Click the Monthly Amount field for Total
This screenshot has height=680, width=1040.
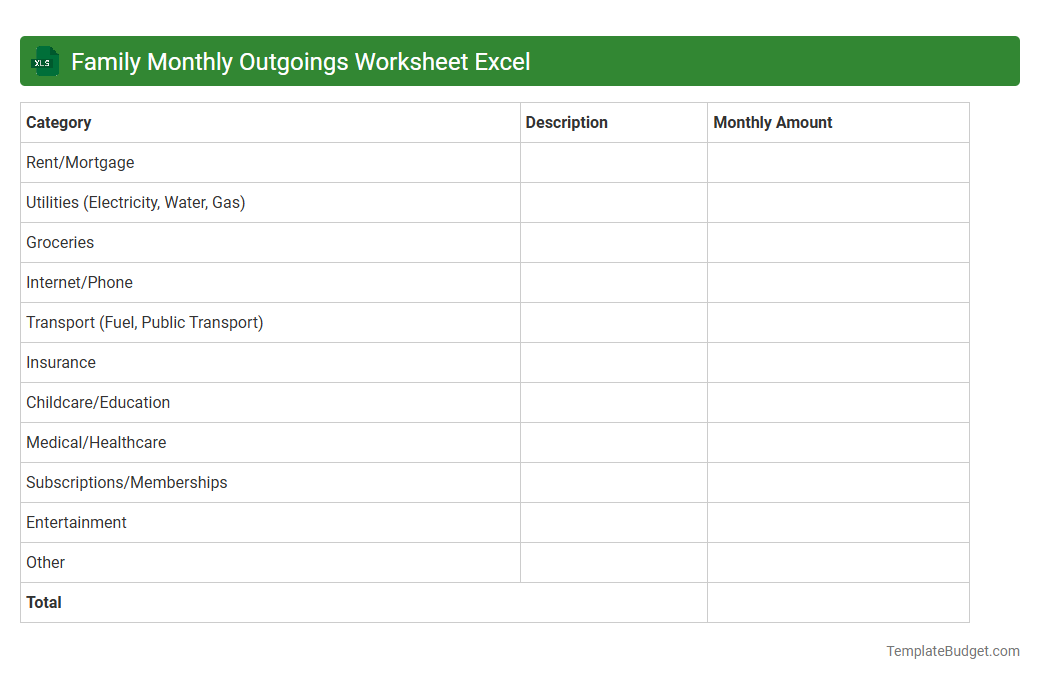point(838,602)
